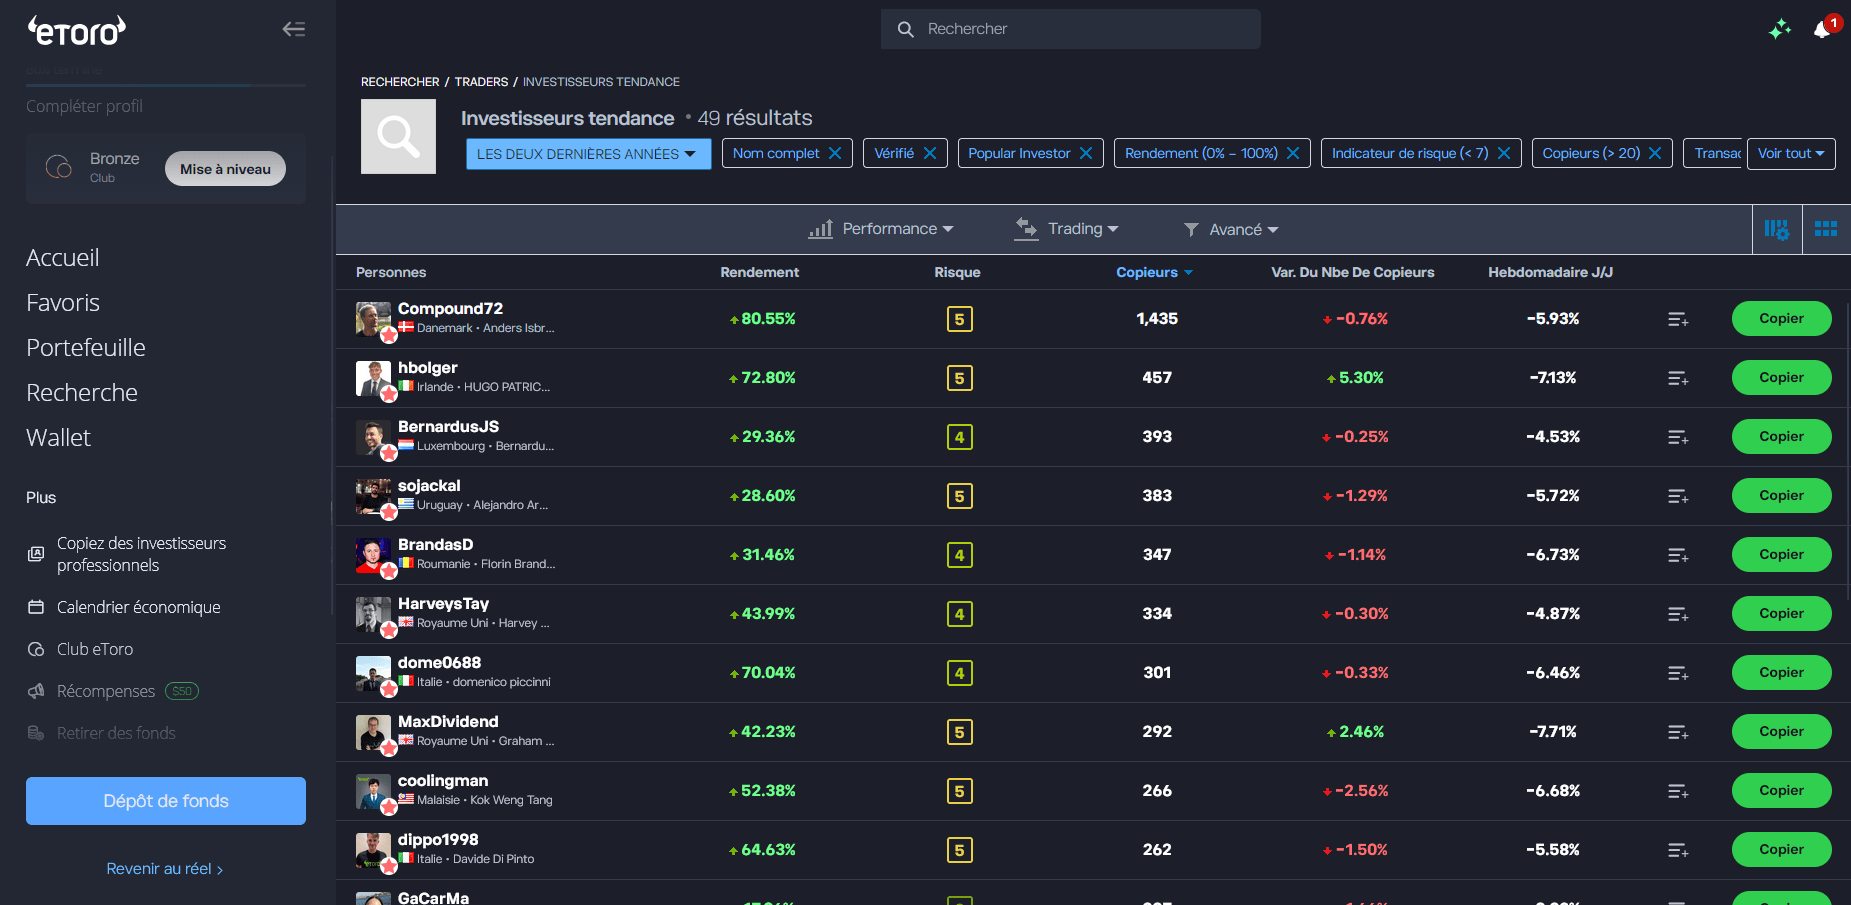Switch to grid view with the tiles icon
Screen dimensions: 1851x905
tap(1826, 229)
